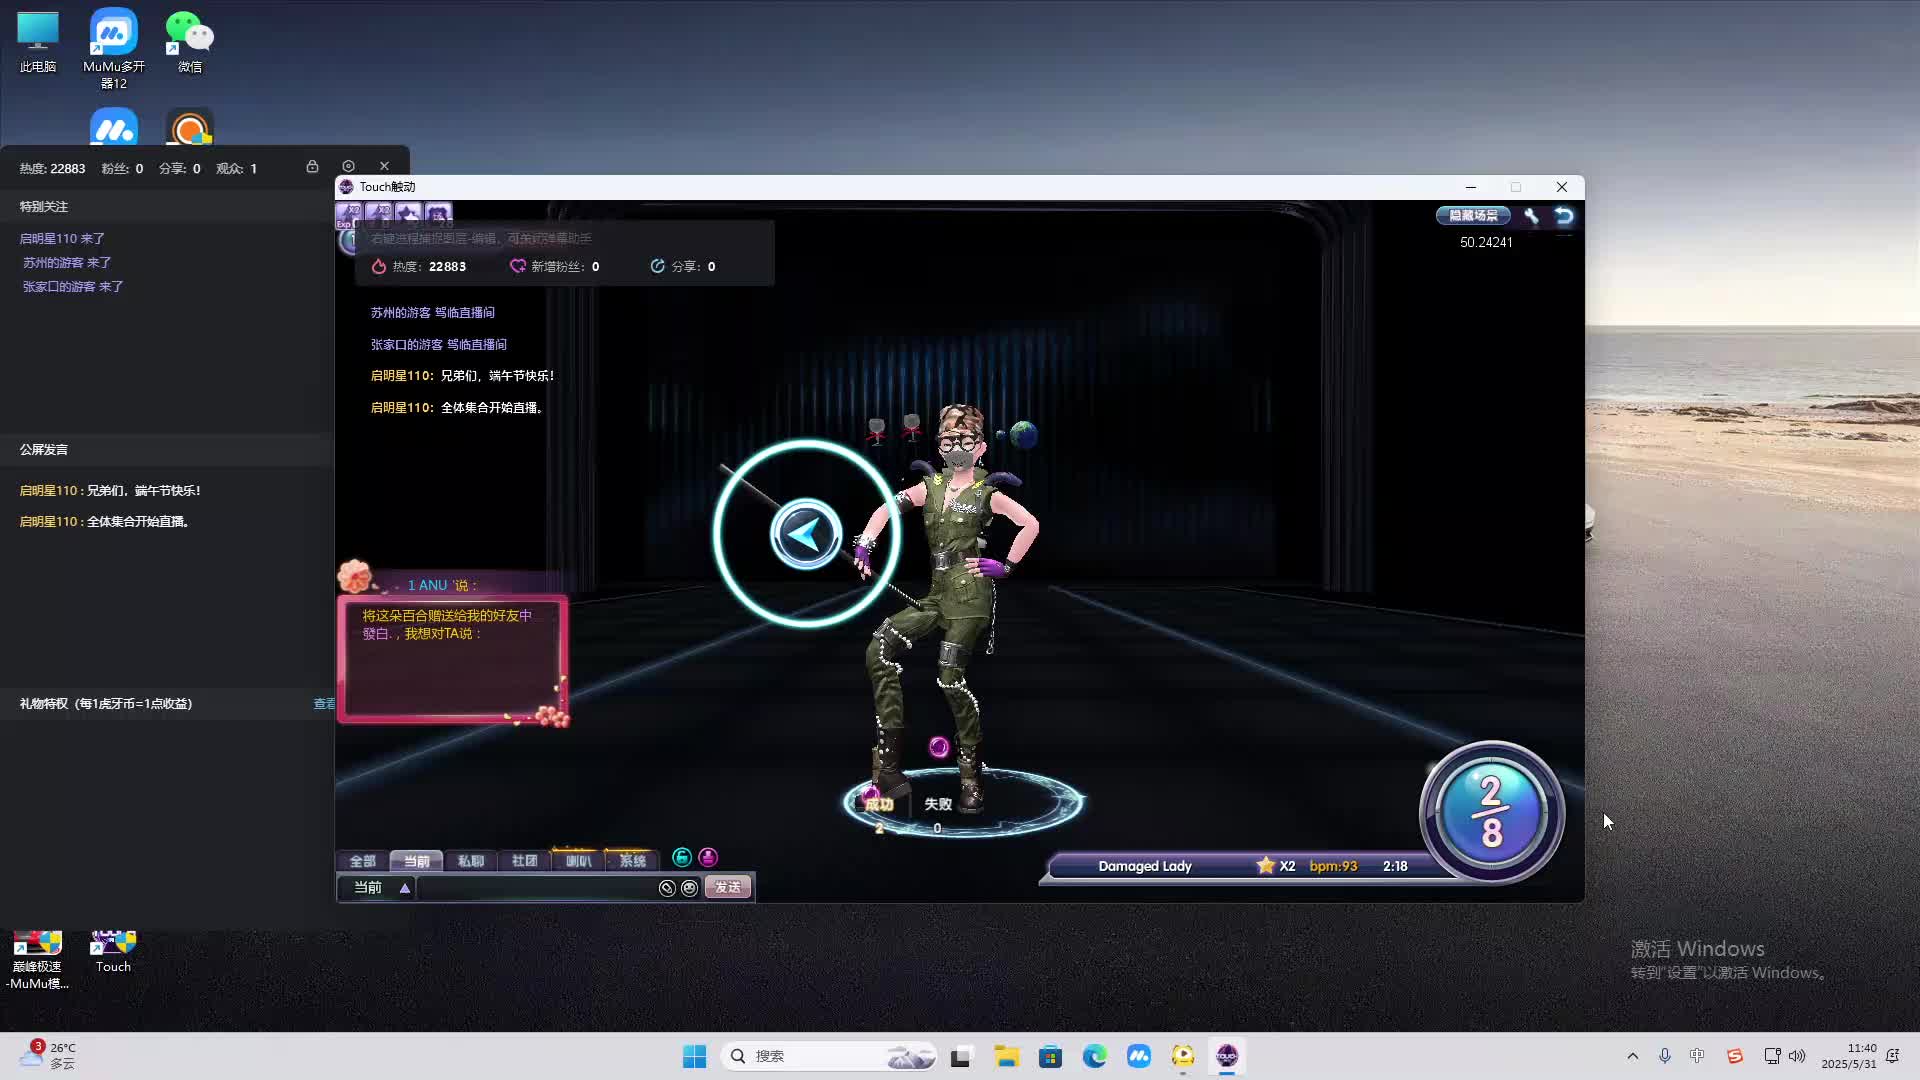
Task: Click the gear settings icon in stream panel
Action: click(x=348, y=167)
